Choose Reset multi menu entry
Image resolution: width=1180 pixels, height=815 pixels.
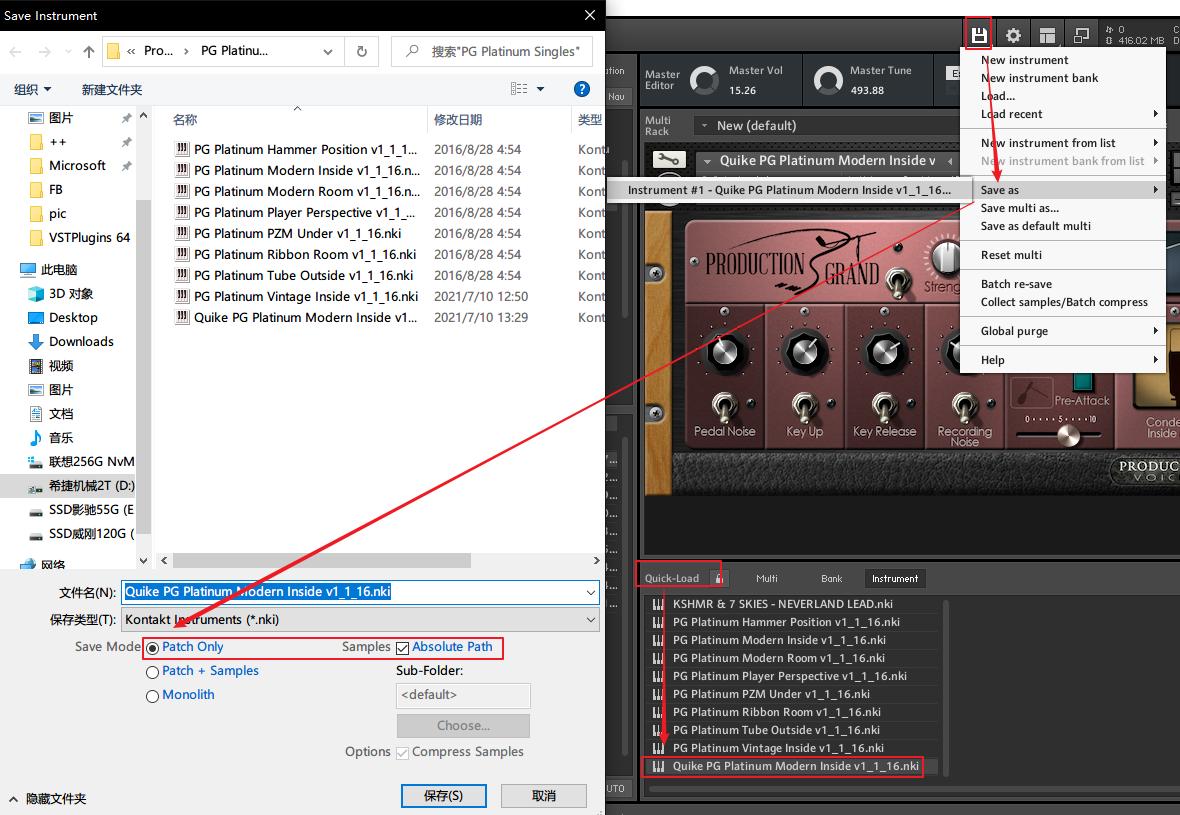click(x=1063, y=254)
